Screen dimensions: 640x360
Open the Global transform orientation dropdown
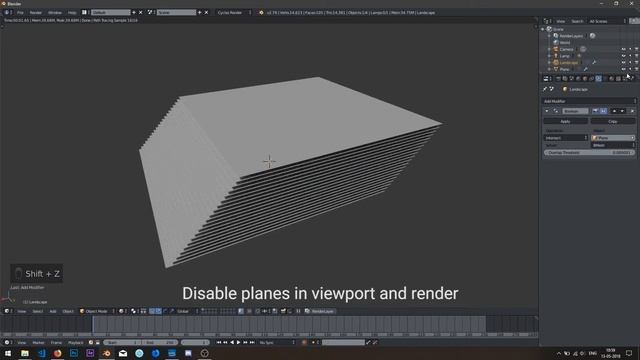point(187,311)
